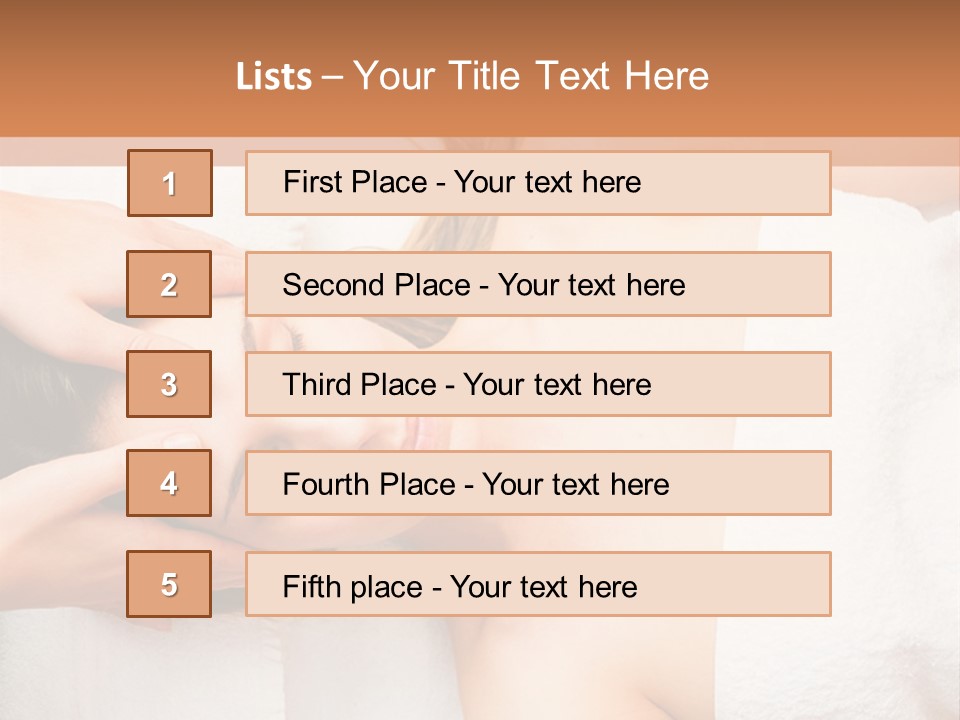Click the Your Title Text Here heading
The height and width of the screenshot is (720, 960).
[x=531, y=76]
